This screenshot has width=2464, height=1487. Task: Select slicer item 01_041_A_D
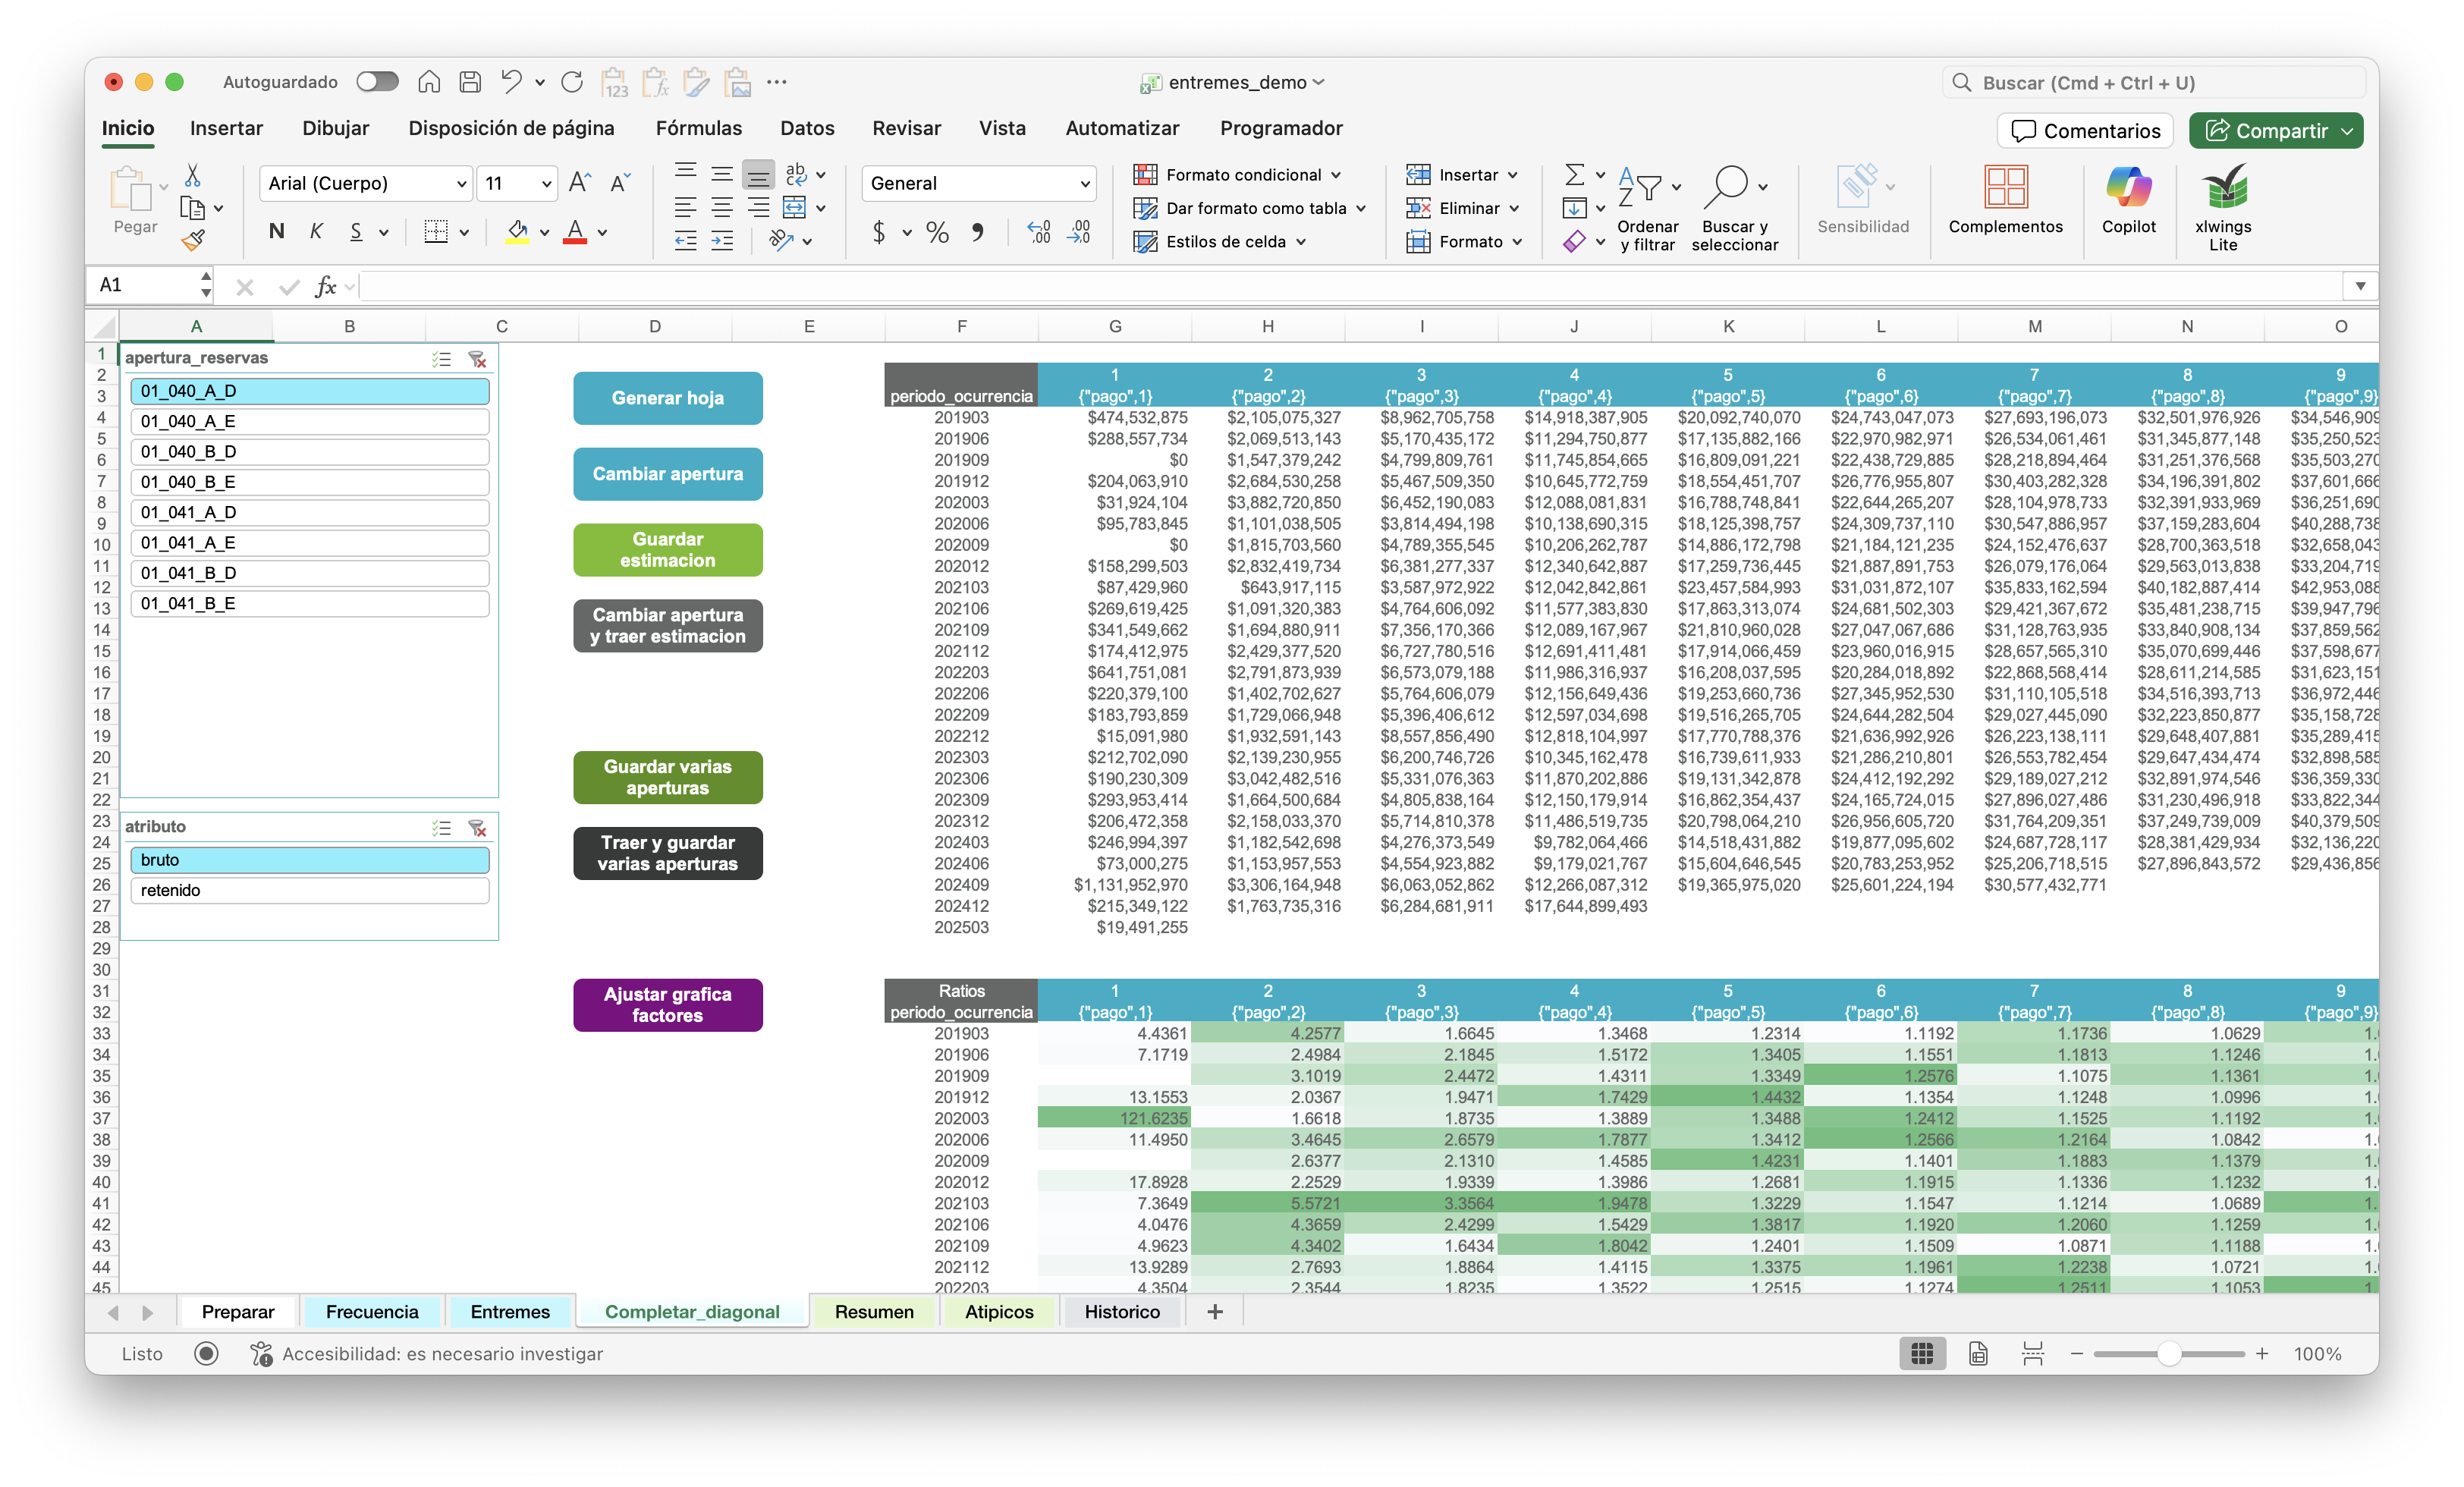click(x=310, y=512)
